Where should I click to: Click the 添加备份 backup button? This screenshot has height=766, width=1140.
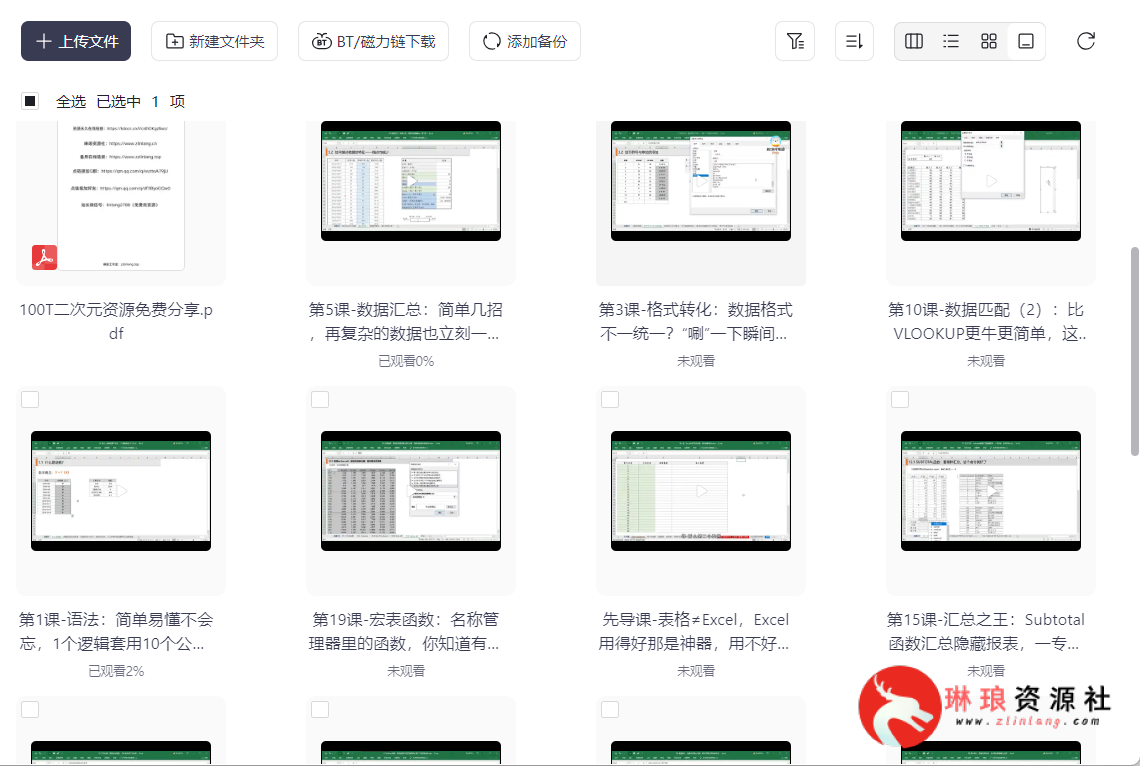pyautogui.click(x=525, y=41)
